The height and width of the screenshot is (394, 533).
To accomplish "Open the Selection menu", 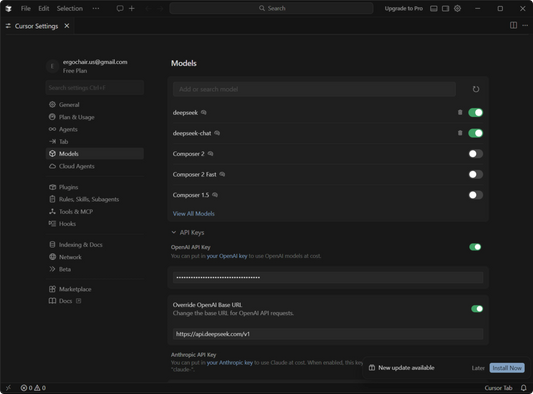I will coord(70,8).
